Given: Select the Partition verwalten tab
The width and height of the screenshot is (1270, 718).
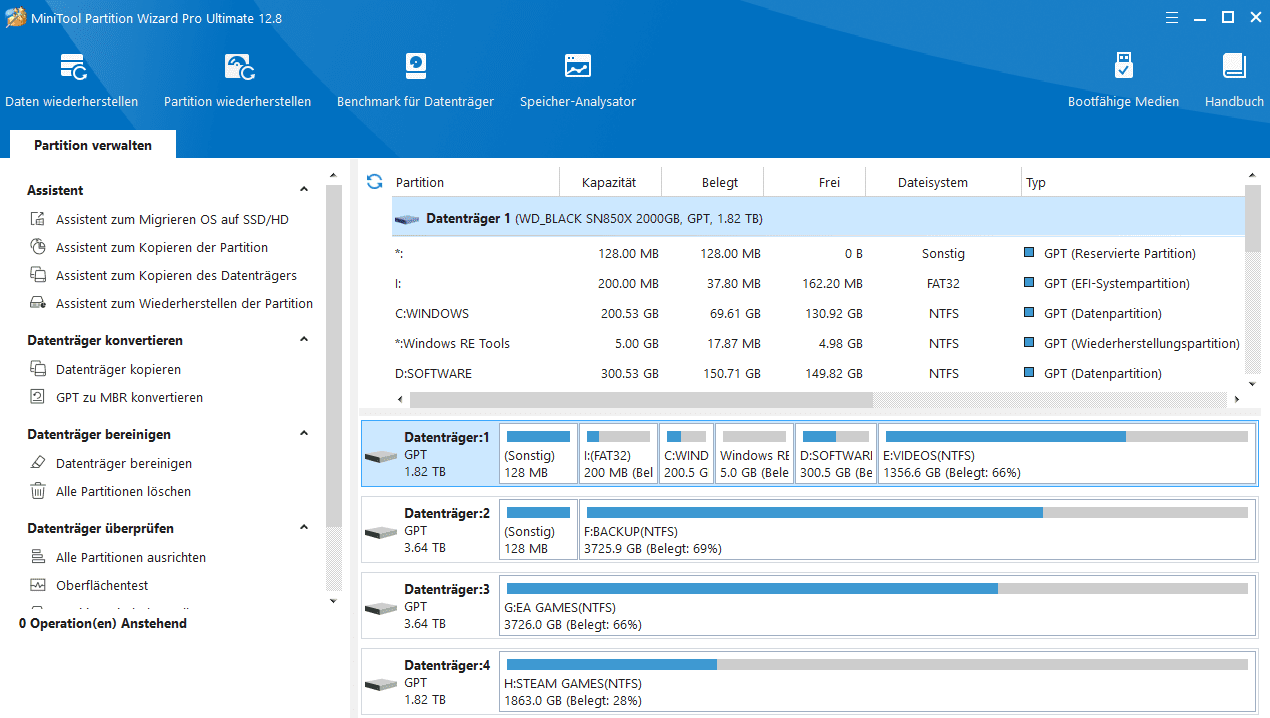Looking at the screenshot, I should (x=93, y=145).
